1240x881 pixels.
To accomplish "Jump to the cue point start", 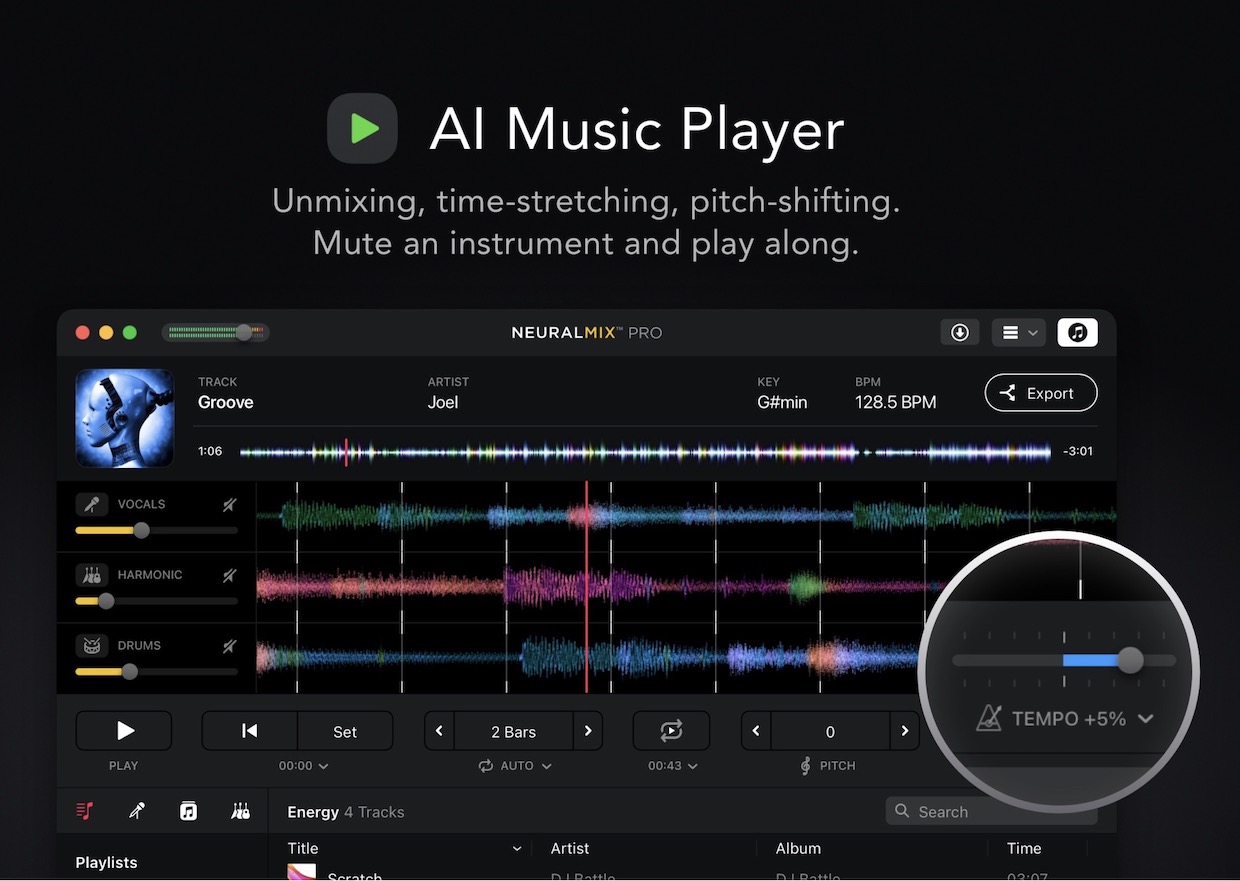I will (250, 731).
